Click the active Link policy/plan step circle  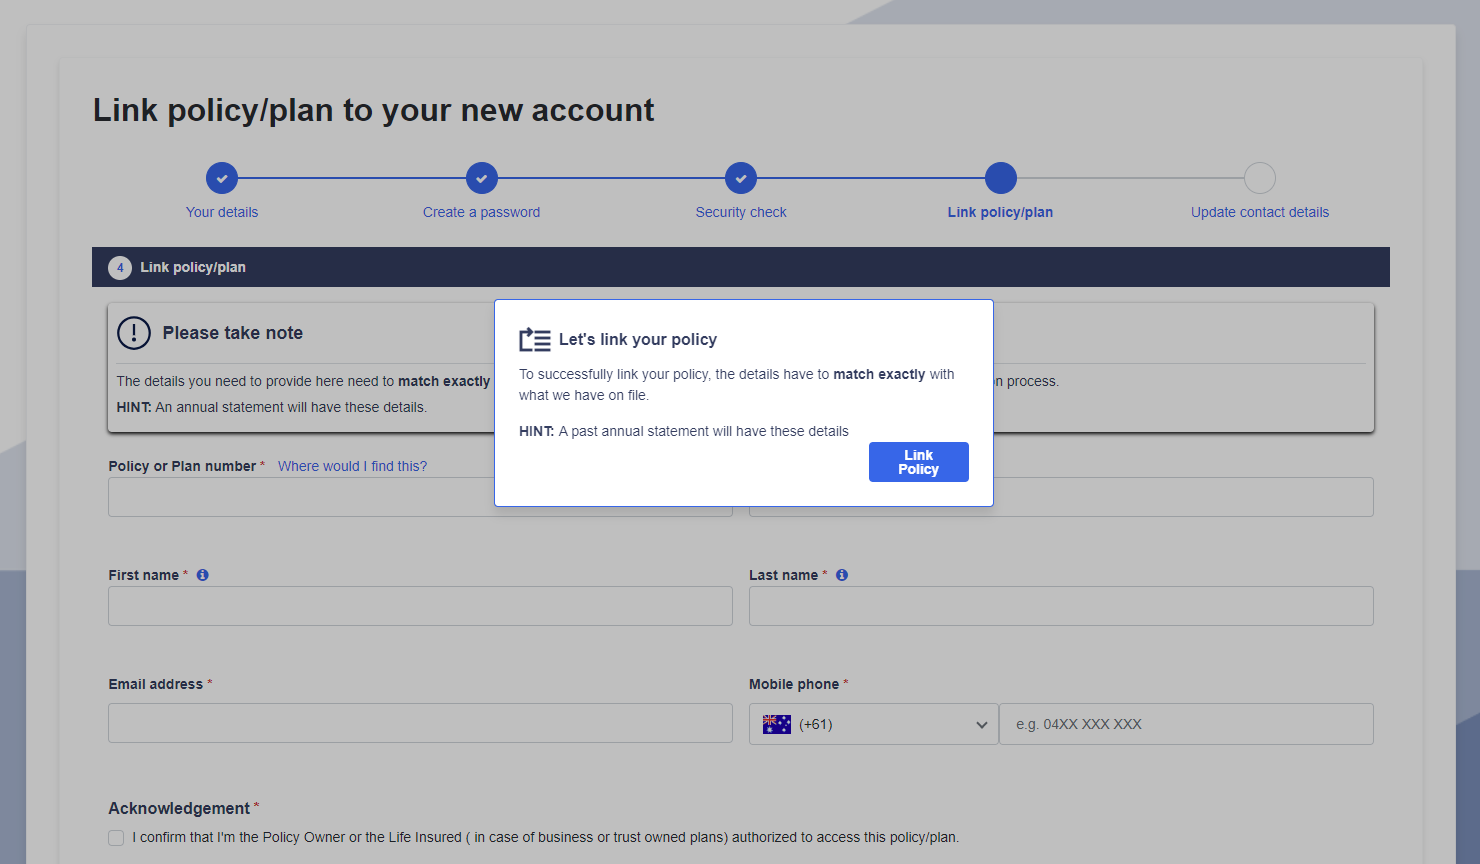pyautogui.click(x=1000, y=178)
